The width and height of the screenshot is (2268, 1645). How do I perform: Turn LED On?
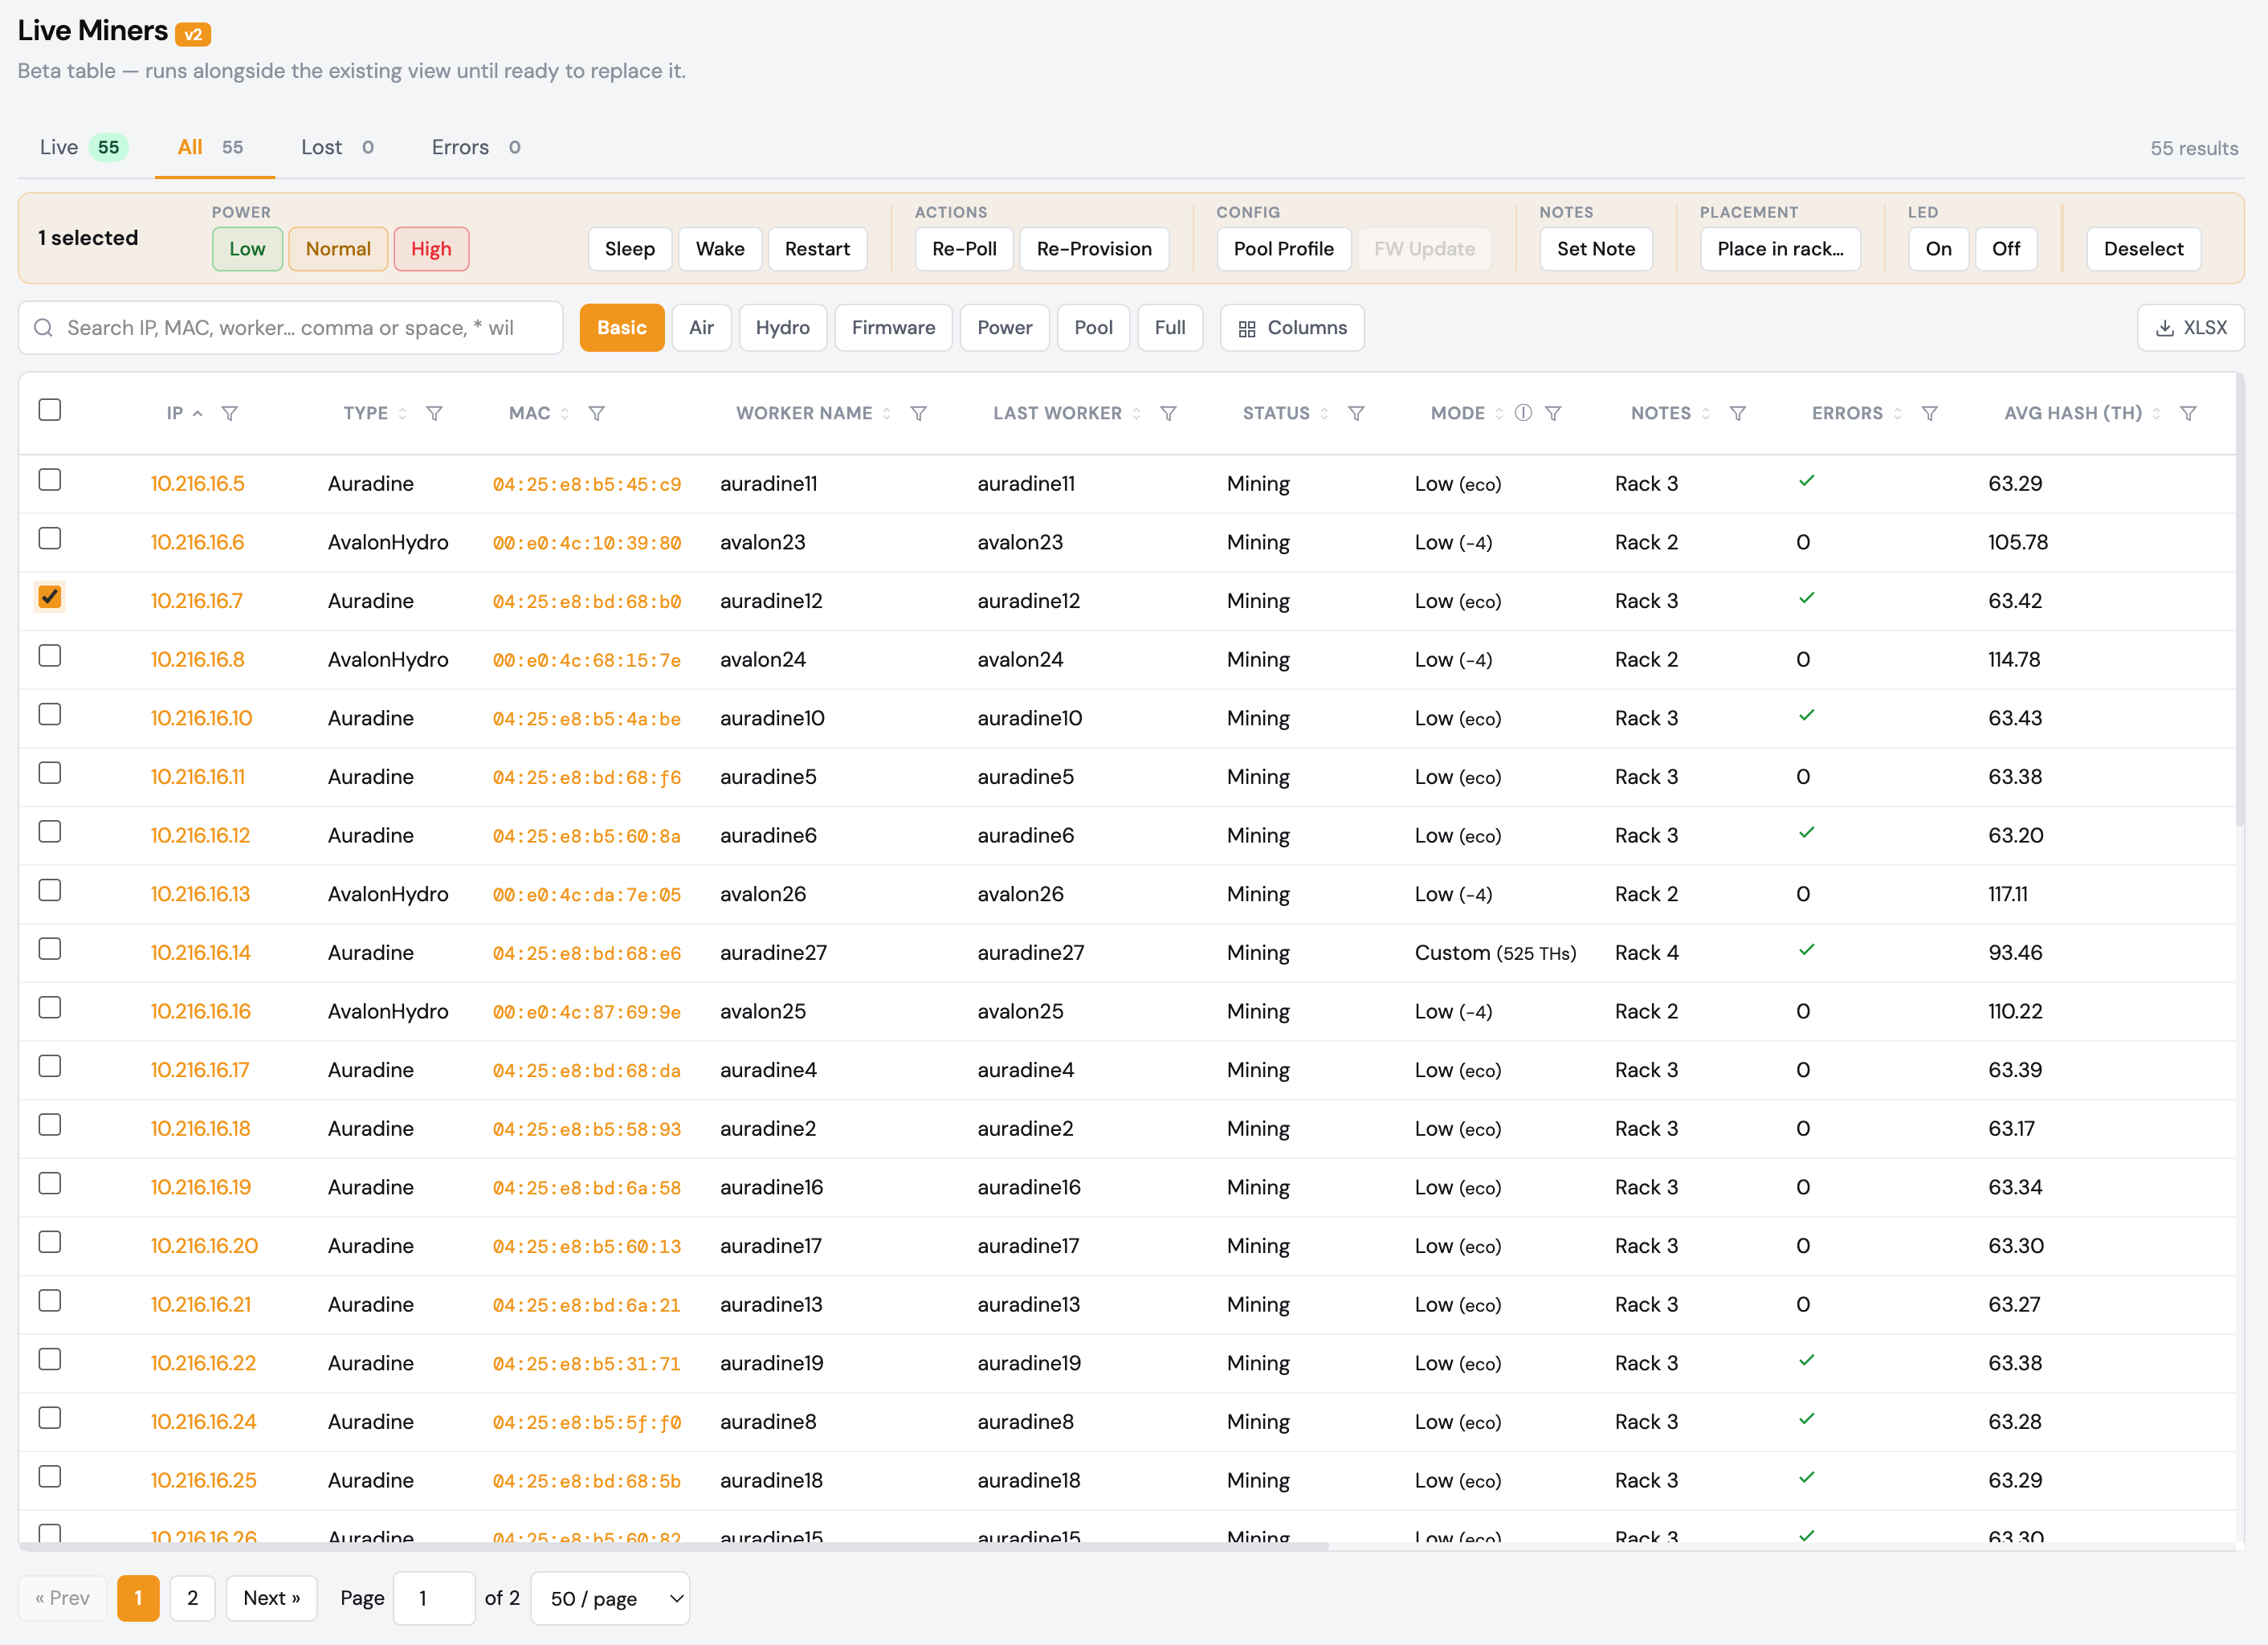pos(1938,249)
